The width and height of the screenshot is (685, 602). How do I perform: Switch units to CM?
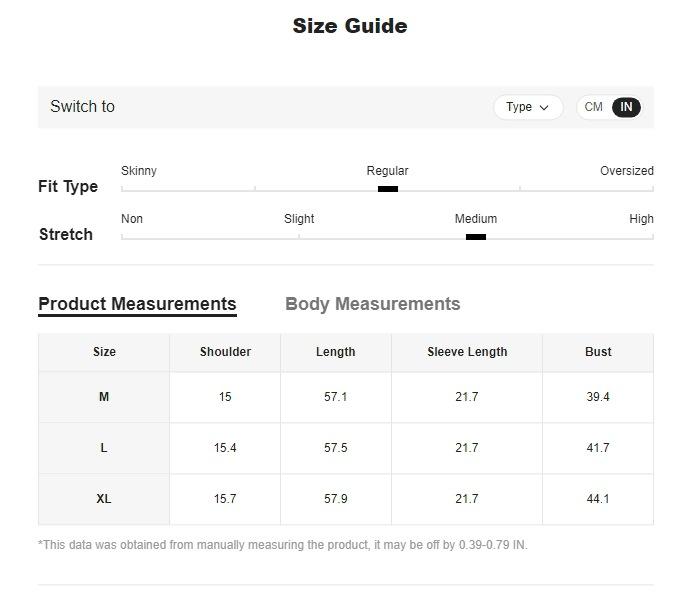pos(594,107)
